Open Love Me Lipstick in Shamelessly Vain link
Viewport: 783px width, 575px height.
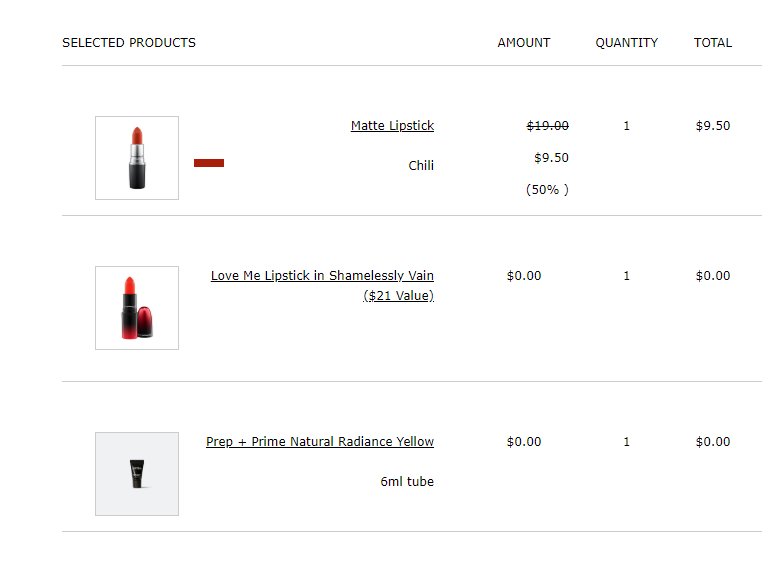322,276
